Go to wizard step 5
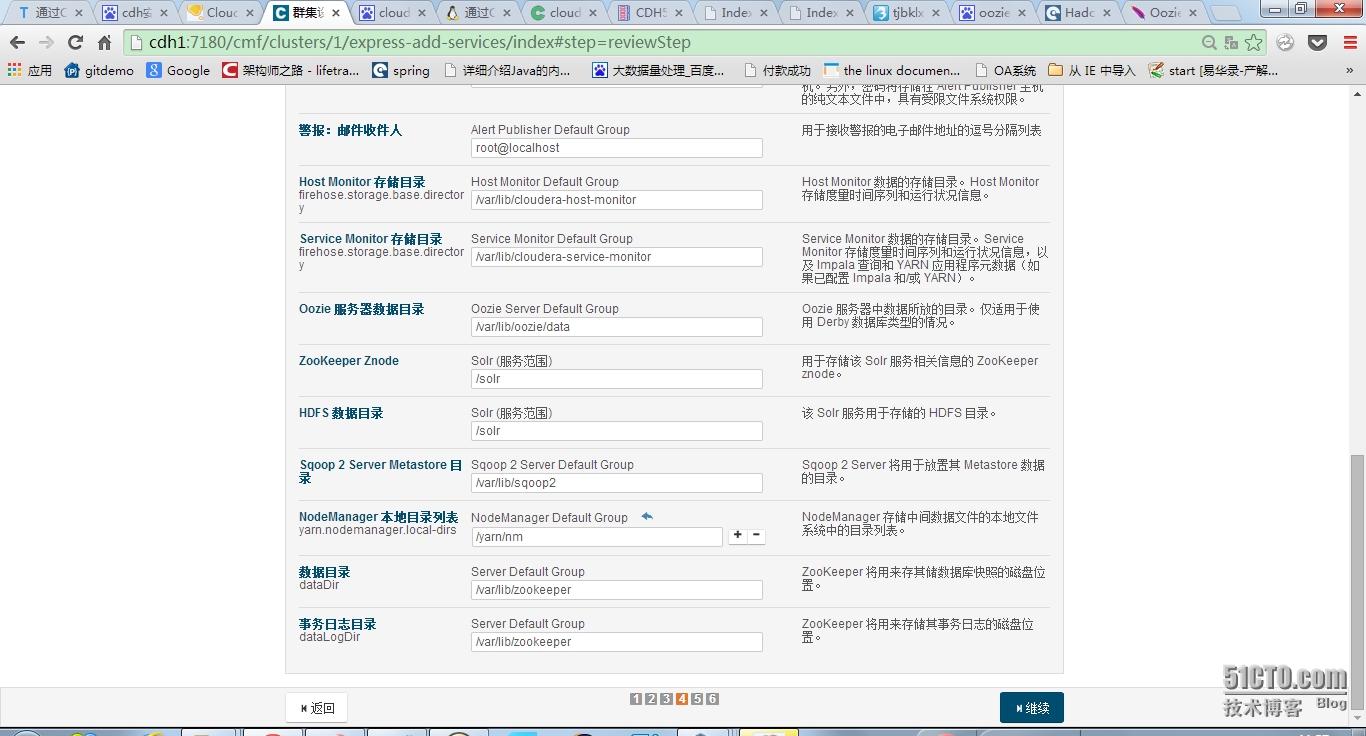This screenshot has width=1366, height=736. click(x=697, y=699)
